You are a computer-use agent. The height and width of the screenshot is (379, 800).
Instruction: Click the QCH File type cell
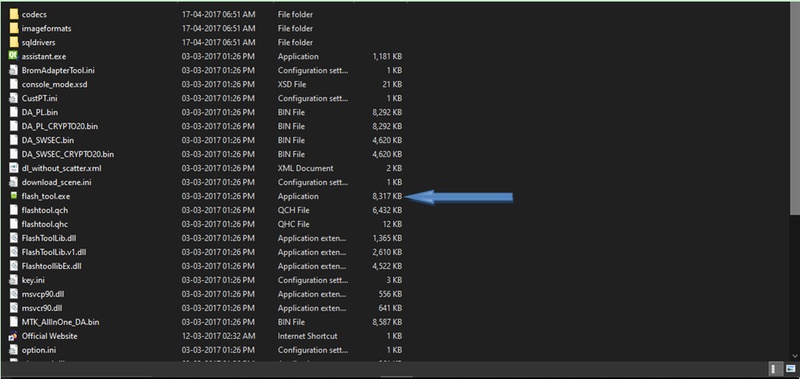294,210
